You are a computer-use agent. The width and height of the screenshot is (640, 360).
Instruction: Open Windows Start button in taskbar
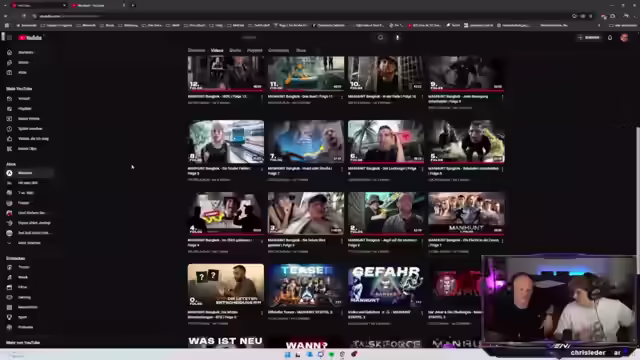tap(287, 354)
